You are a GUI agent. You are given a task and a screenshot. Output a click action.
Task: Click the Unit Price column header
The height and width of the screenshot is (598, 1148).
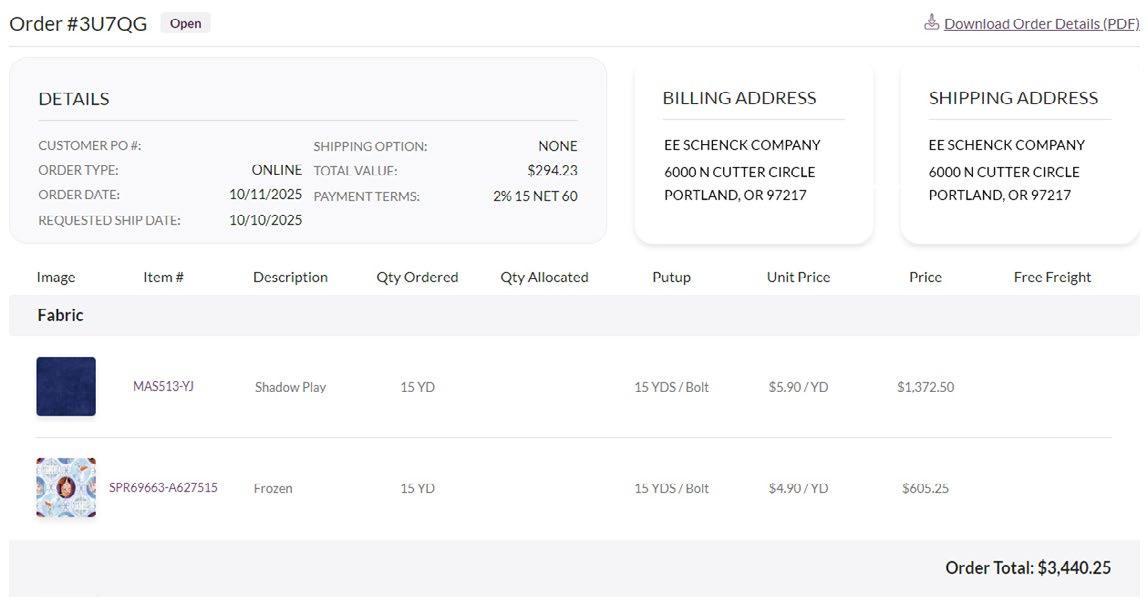tap(798, 277)
